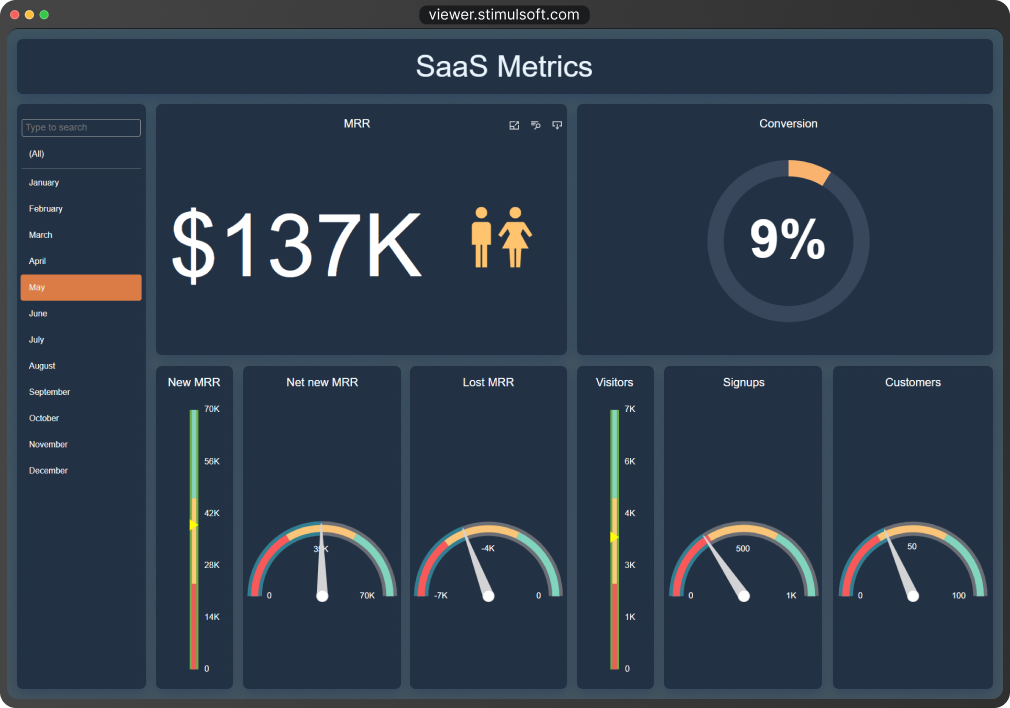Open the MRR view data icon
1010x708 pixels.
(x=536, y=125)
